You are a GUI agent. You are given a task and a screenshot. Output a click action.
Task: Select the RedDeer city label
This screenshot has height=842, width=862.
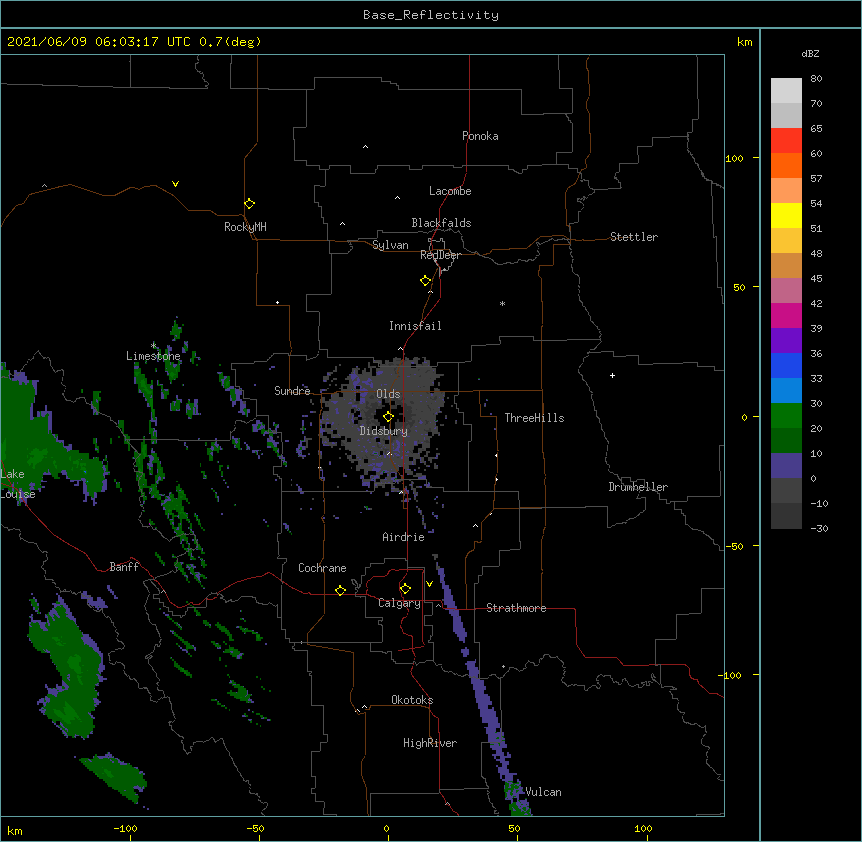[440, 255]
